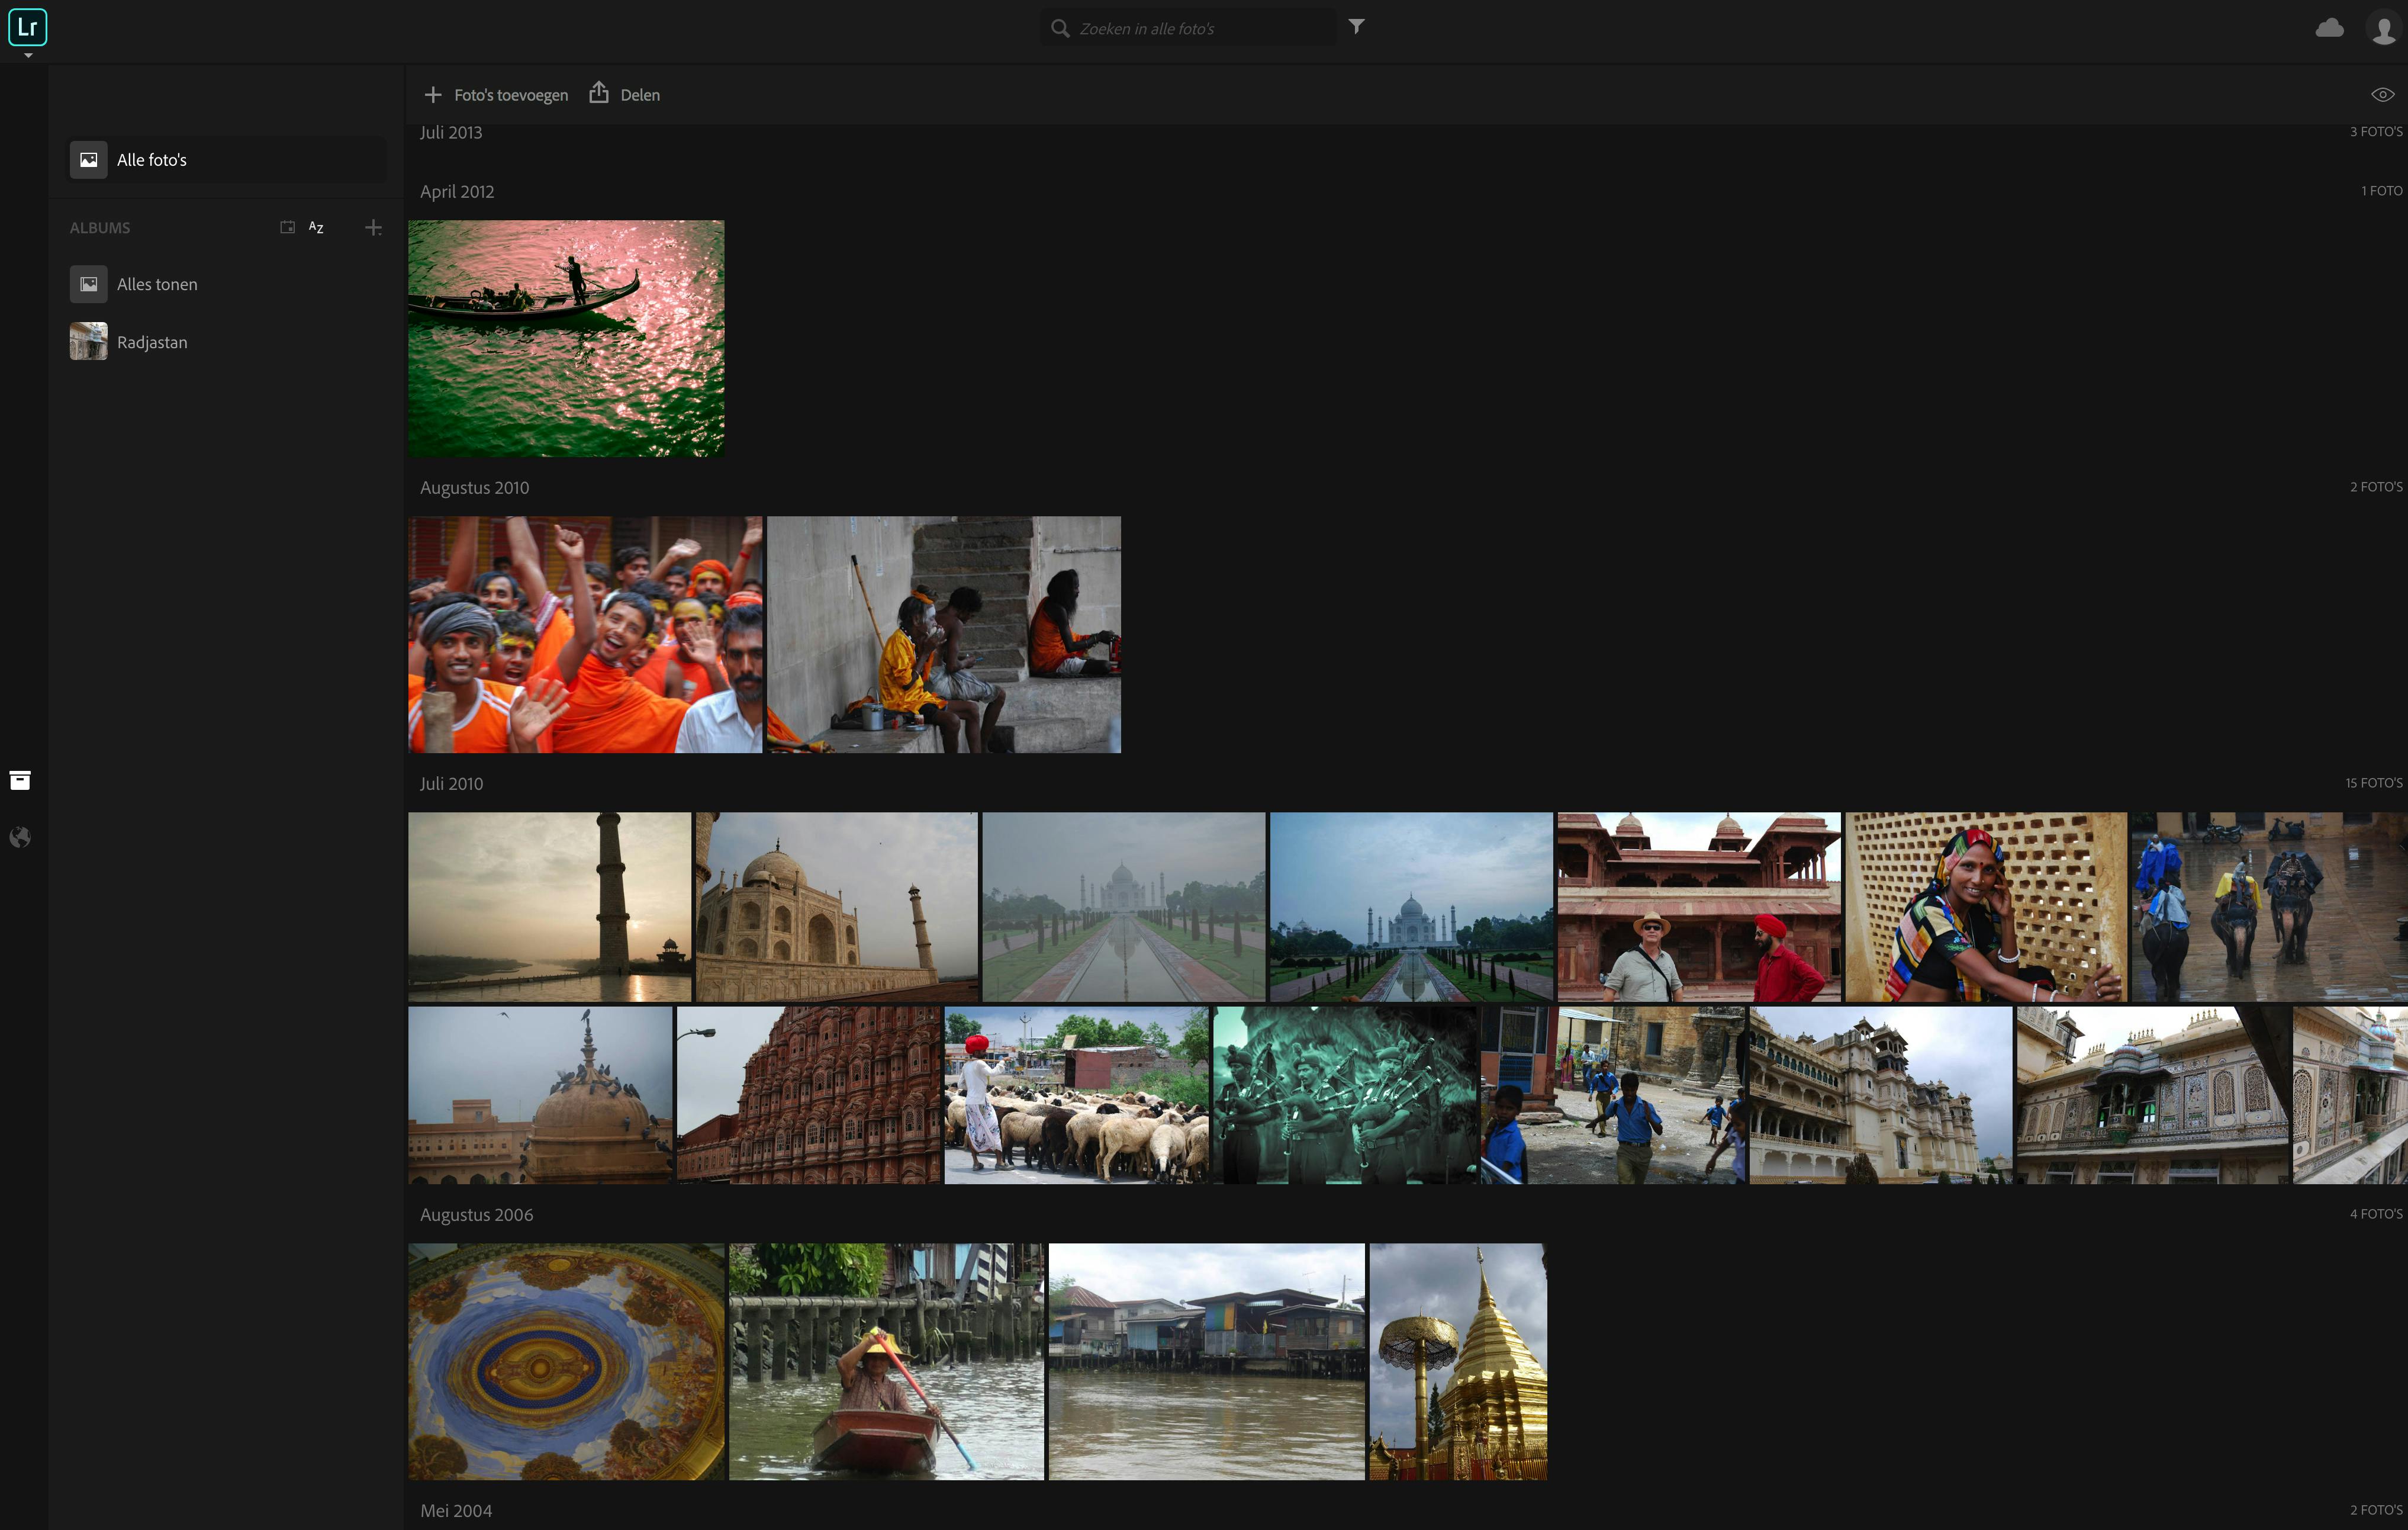Open the pink gondola photo thumbnail
2408x1530 pixels.
tap(566, 338)
